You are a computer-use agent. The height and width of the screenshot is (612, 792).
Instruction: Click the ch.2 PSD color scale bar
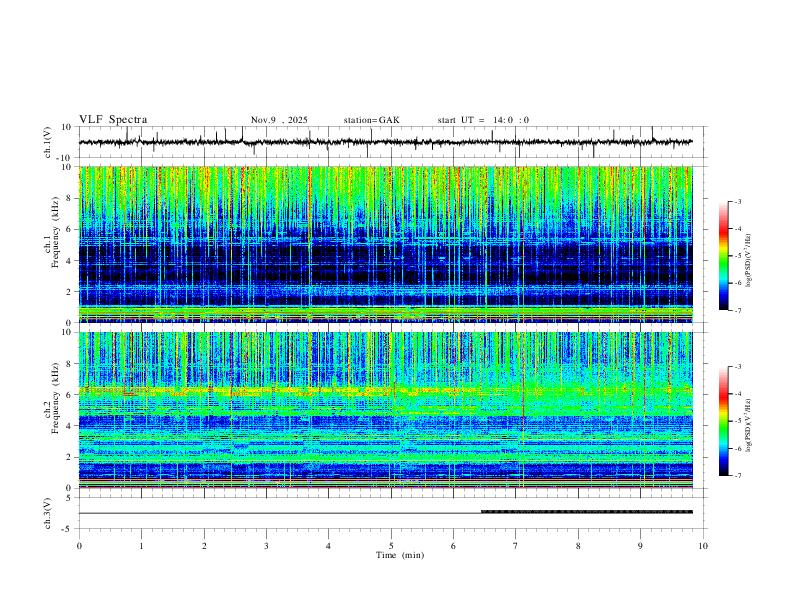[724, 421]
